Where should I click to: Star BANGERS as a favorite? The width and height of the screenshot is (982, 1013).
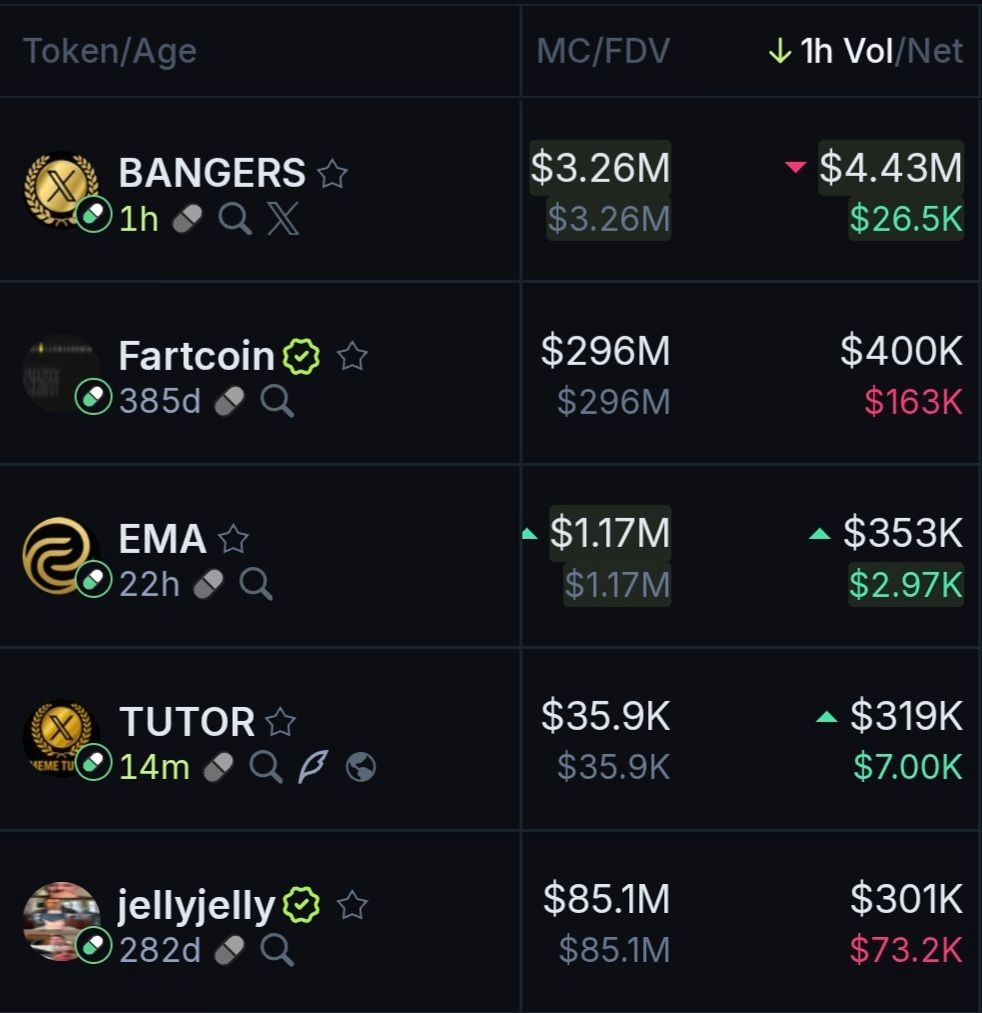332,174
